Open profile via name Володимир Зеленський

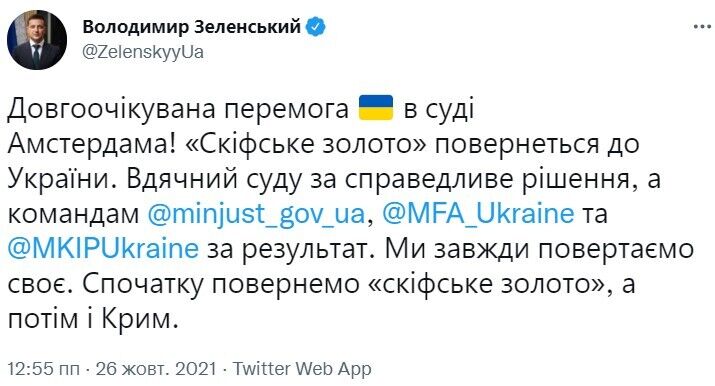coord(192,27)
